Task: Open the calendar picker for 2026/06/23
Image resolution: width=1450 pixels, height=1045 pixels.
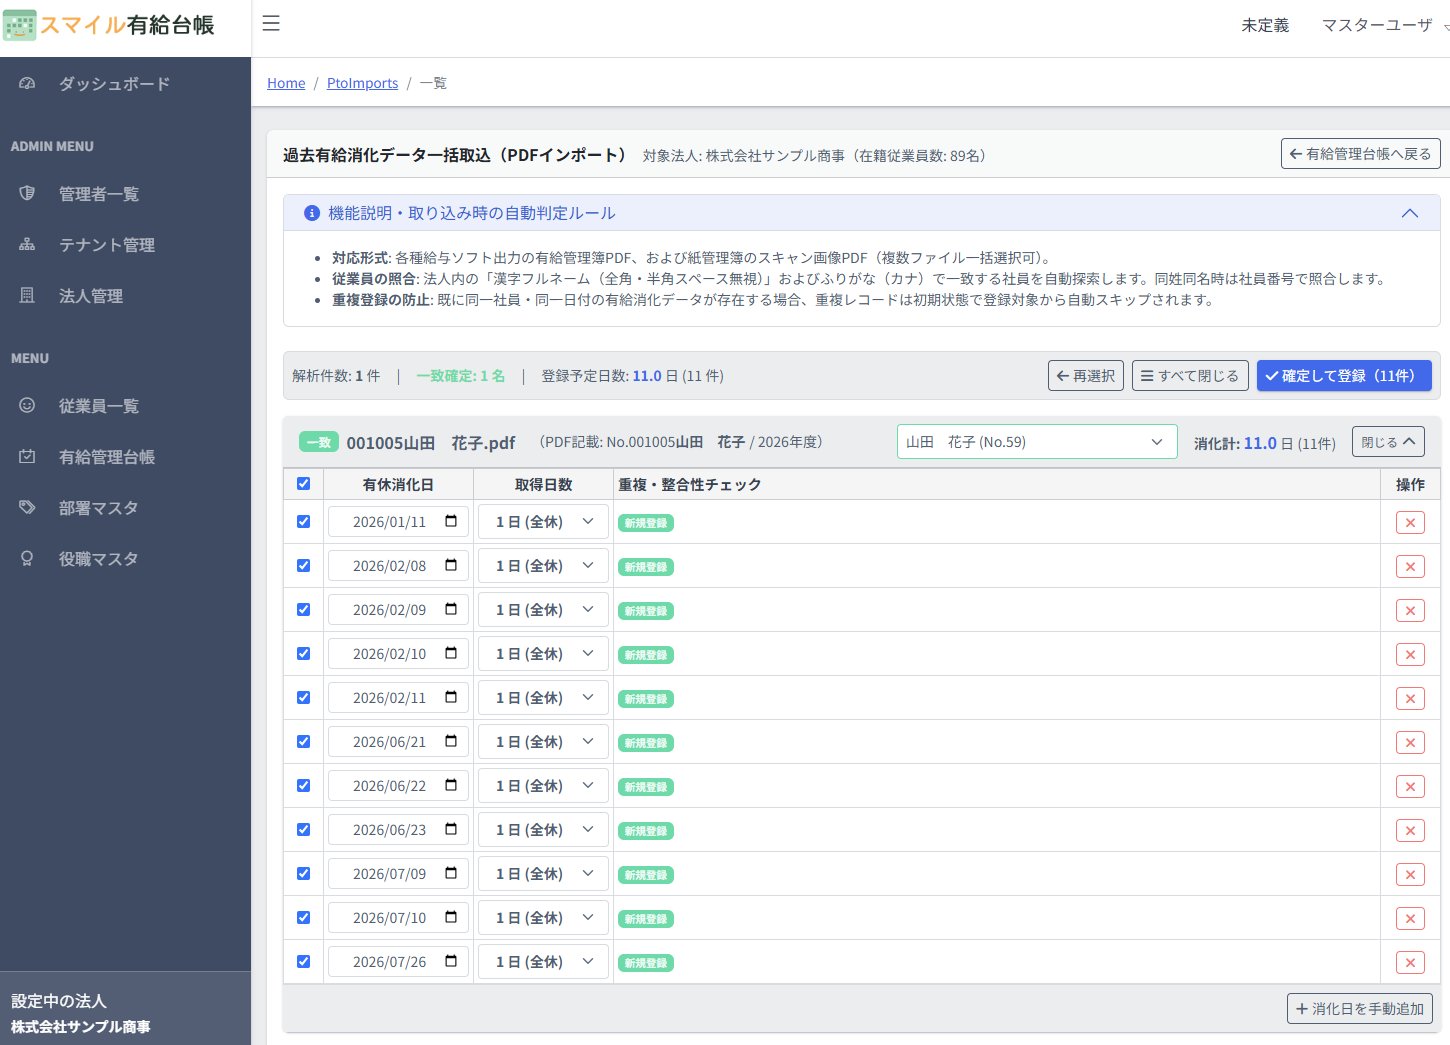Action: pyautogui.click(x=451, y=829)
